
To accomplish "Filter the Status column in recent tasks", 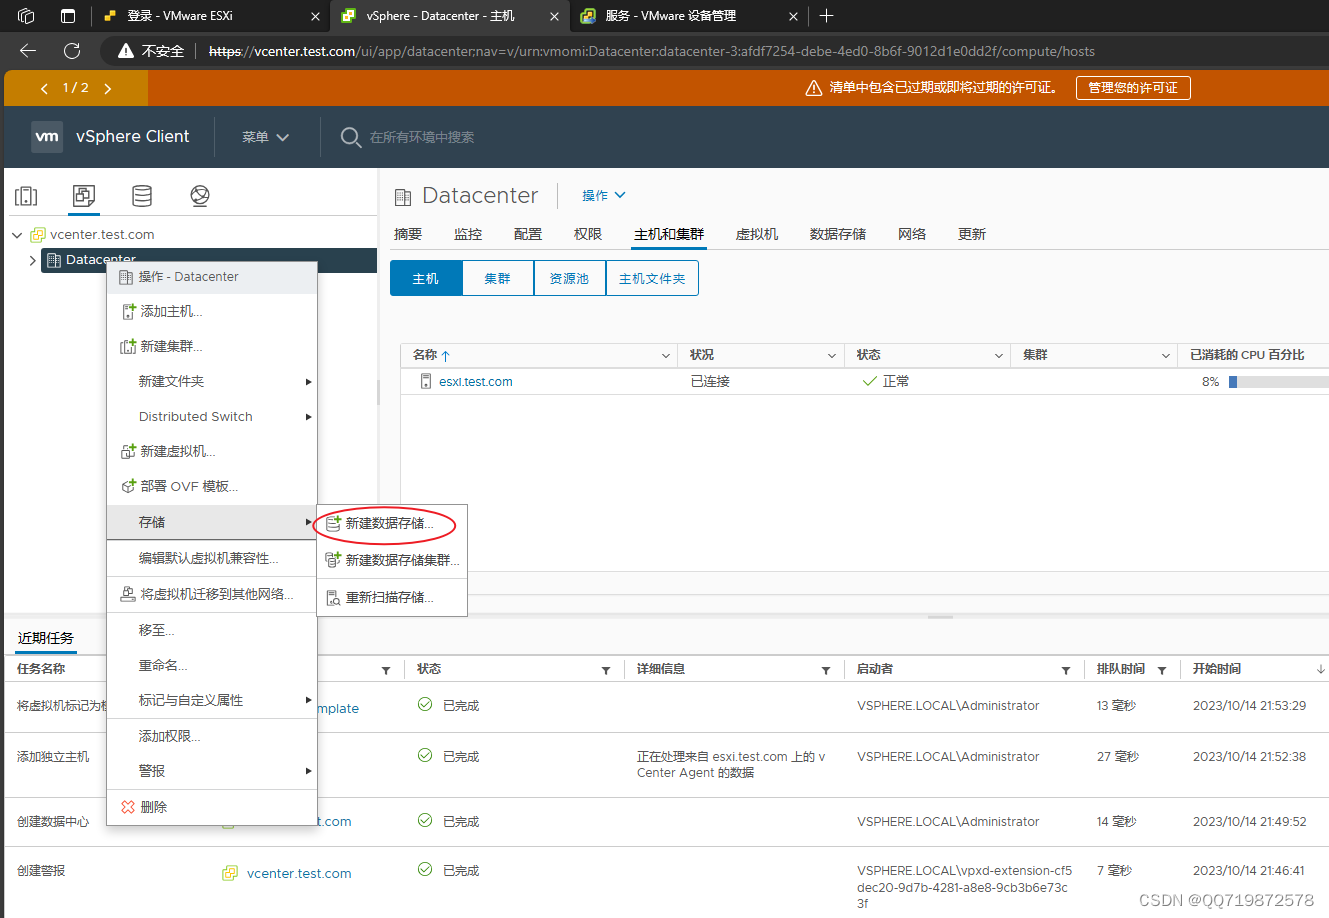I will (606, 670).
